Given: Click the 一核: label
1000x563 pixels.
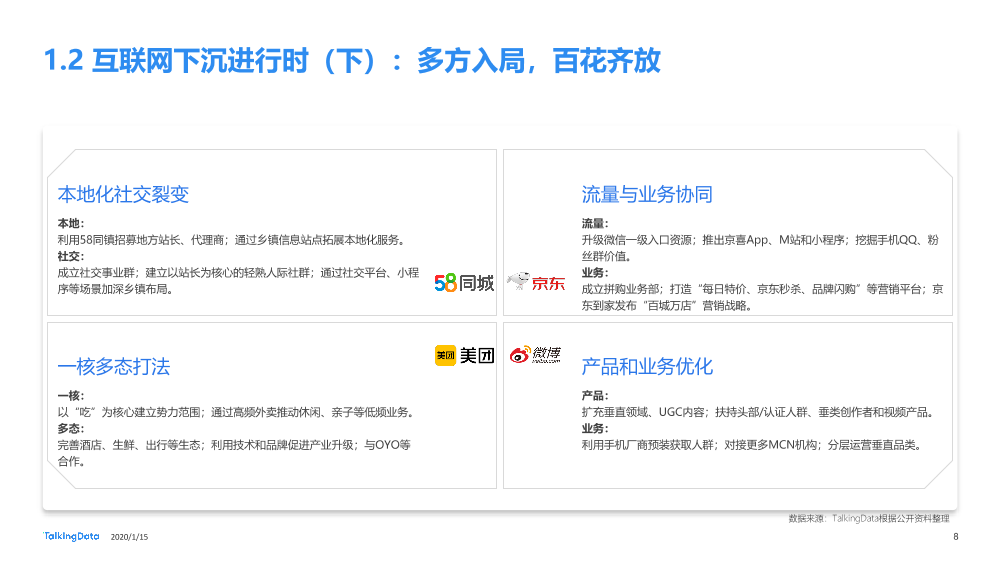Looking at the screenshot, I should click(x=71, y=395).
